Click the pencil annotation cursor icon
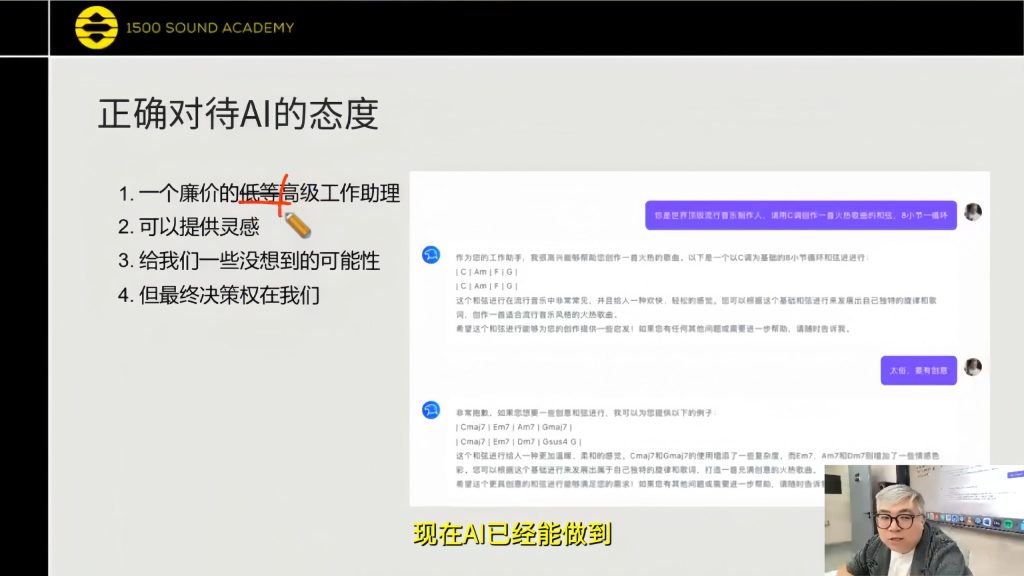Screen dimensions: 1024x576 (297, 224)
